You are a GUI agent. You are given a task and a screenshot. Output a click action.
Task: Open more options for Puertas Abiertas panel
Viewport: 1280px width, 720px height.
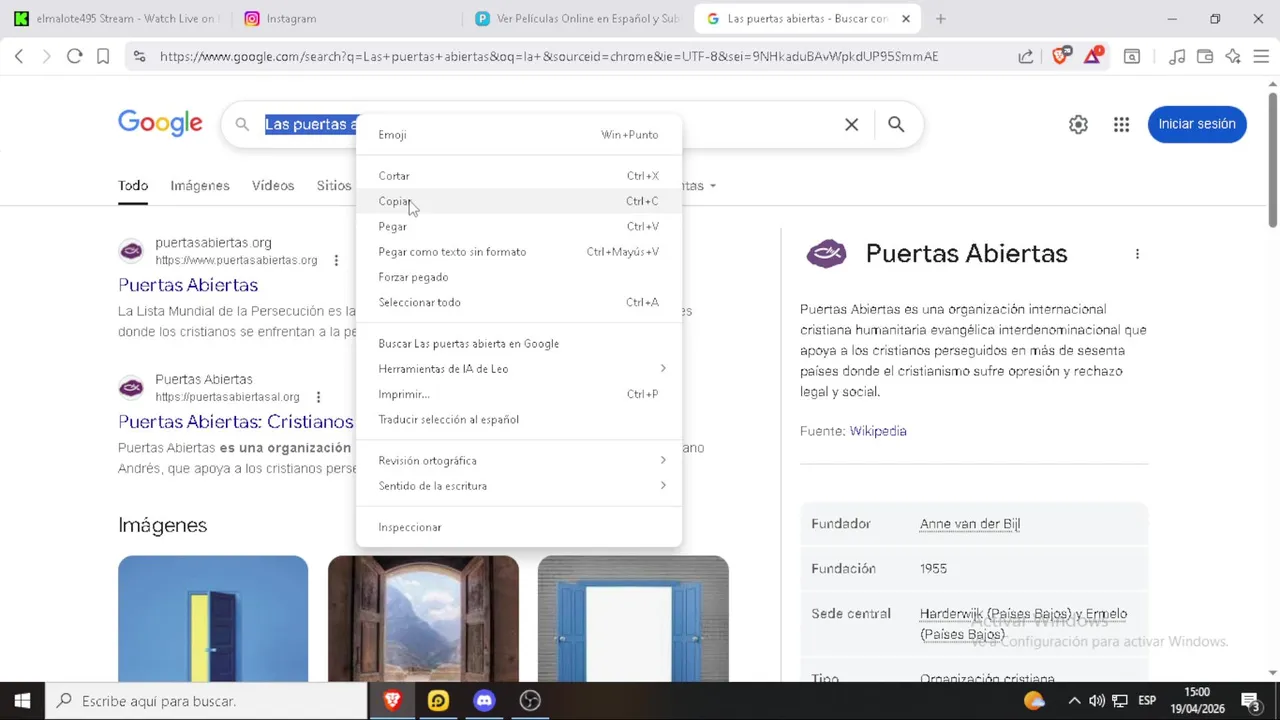pyautogui.click(x=1137, y=254)
